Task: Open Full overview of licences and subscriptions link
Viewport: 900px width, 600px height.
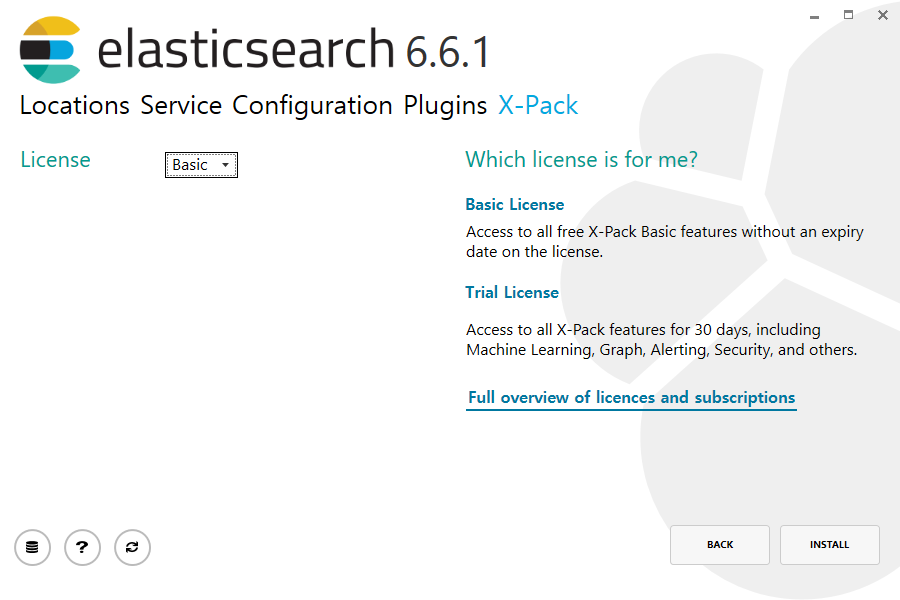Action: coord(631,398)
